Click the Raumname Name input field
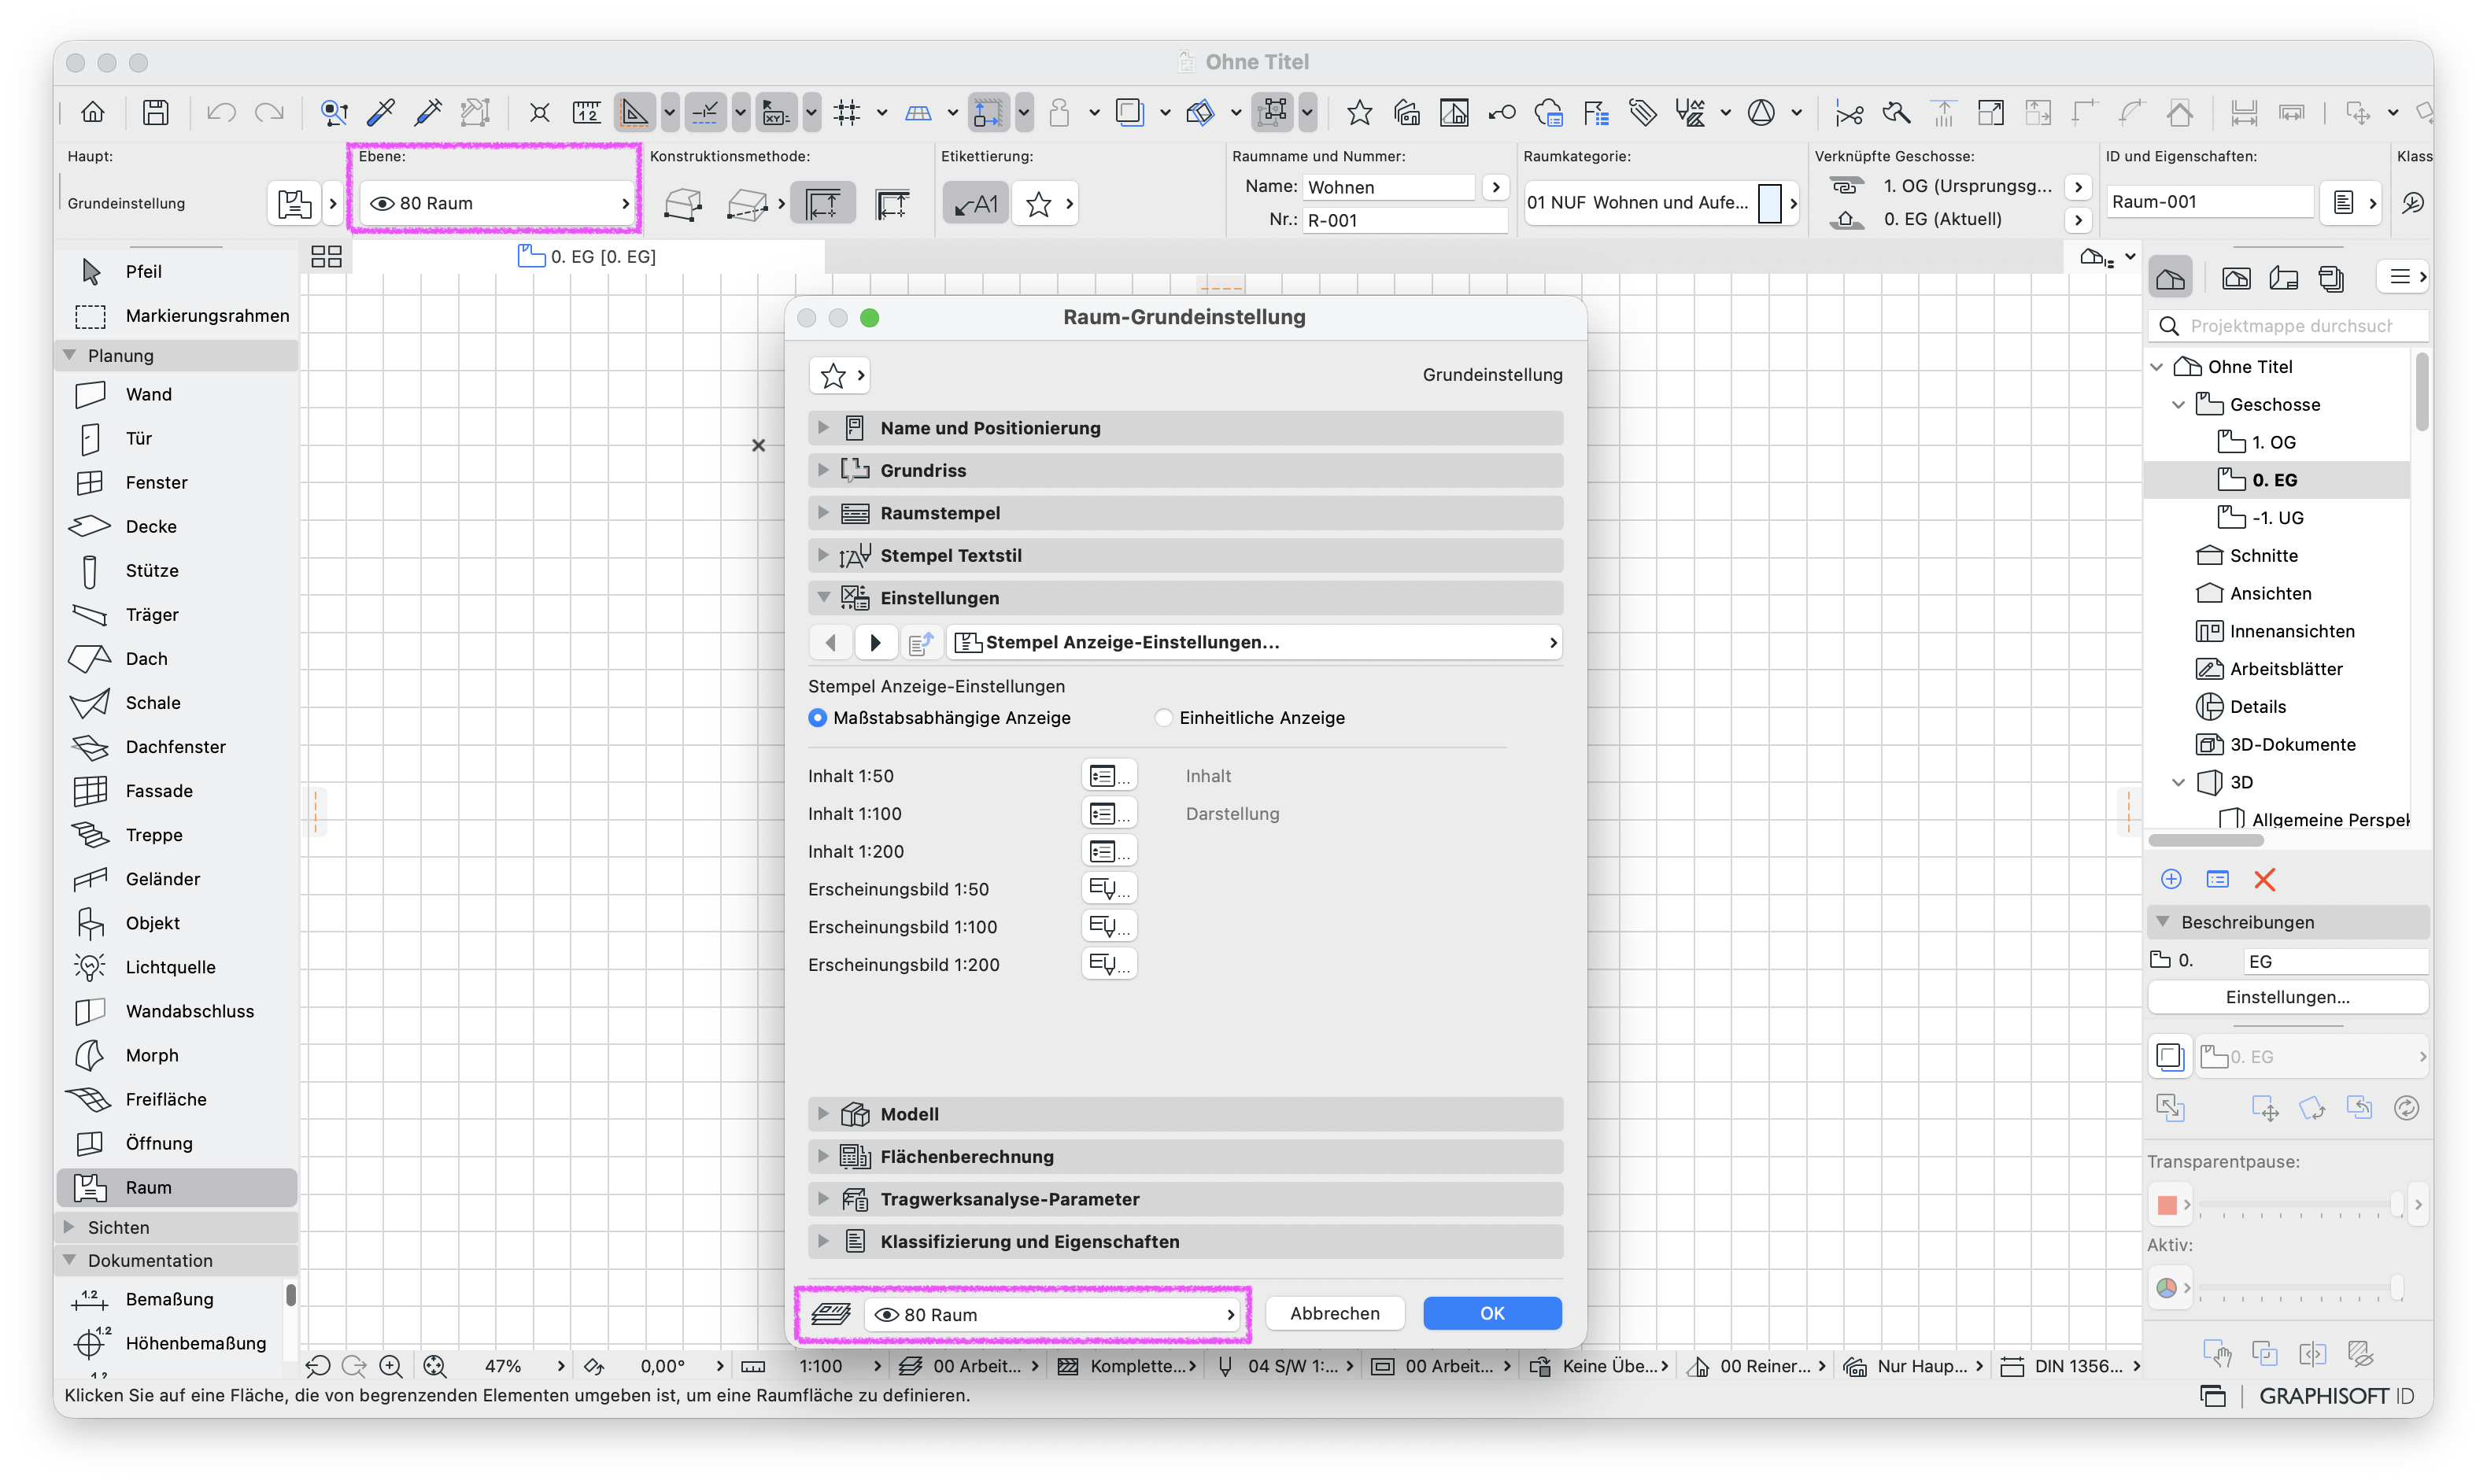The width and height of the screenshot is (2487, 1484). pyautogui.click(x=1388, y=187)
